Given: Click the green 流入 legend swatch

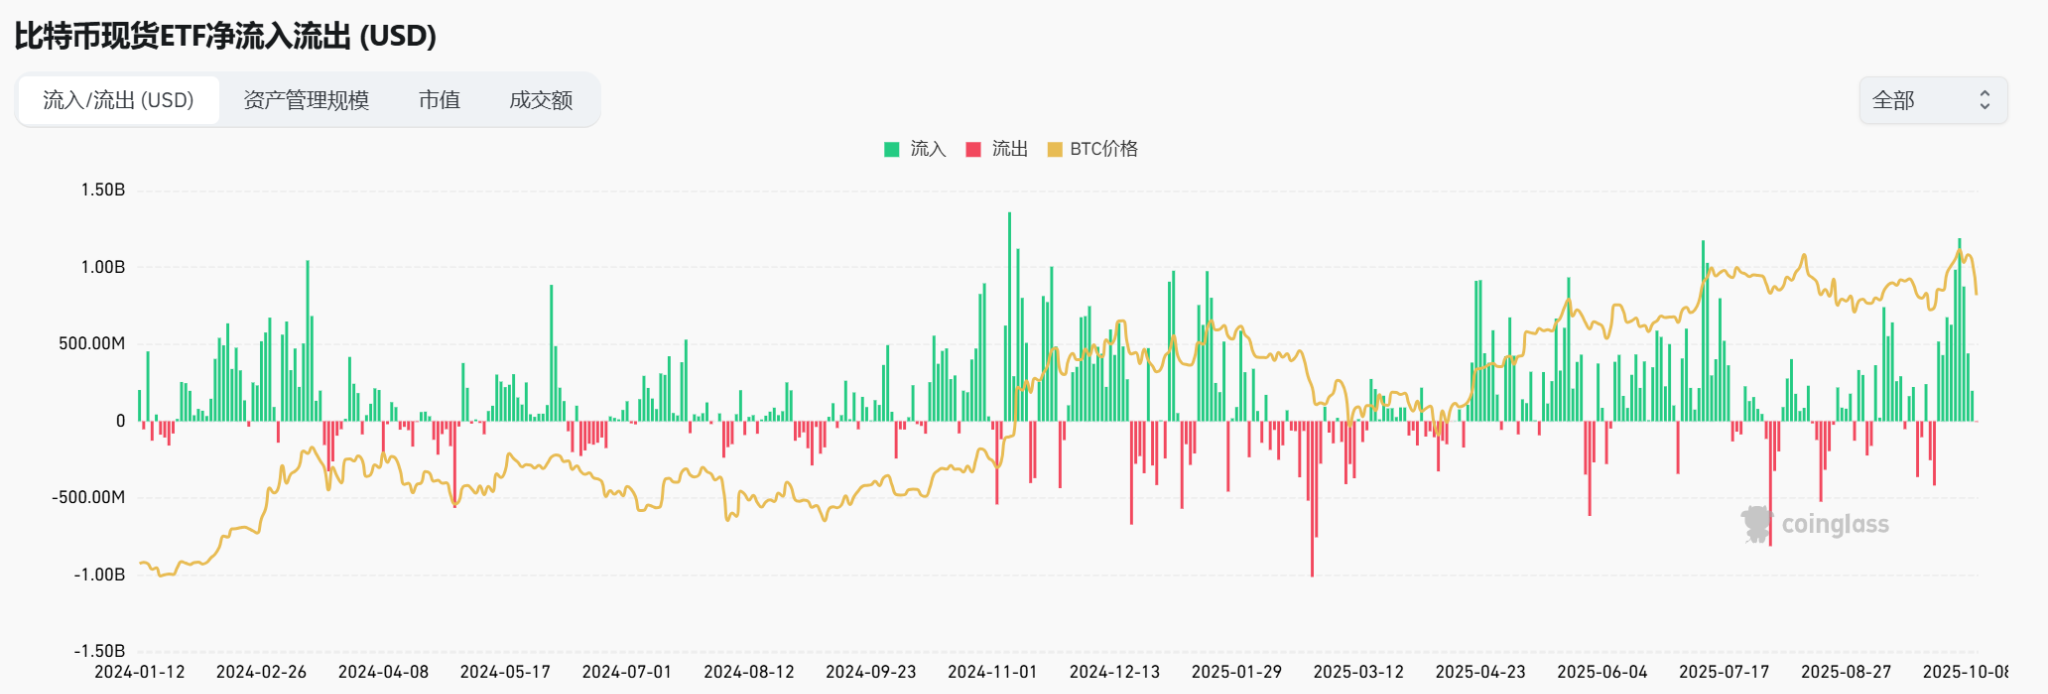Looking at the screenshot, I should [892, 150].
